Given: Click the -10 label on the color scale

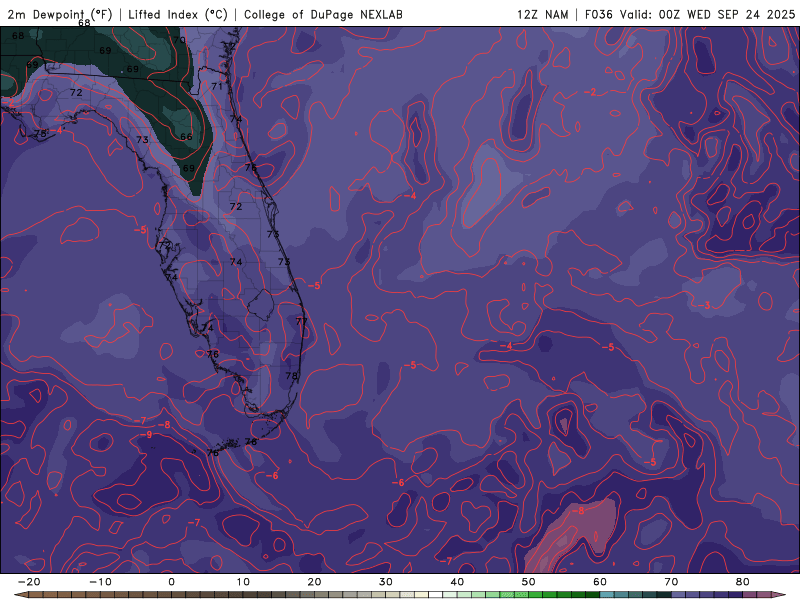Looking at the screenshot, I should coord(100,582).
